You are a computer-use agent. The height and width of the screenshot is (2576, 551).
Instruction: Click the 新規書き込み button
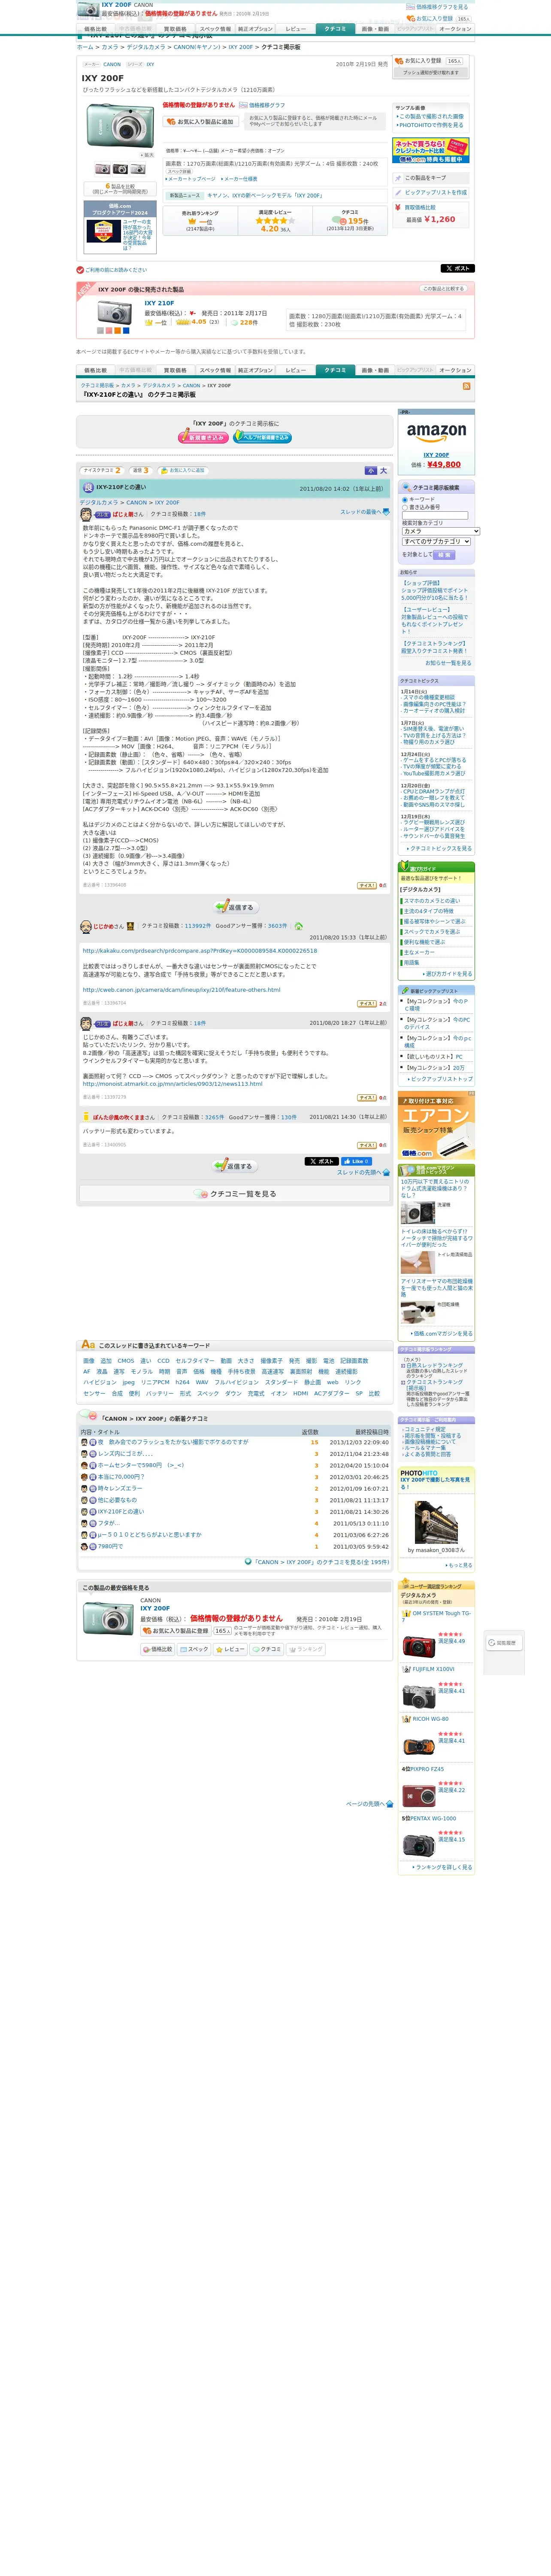(203, 437)
